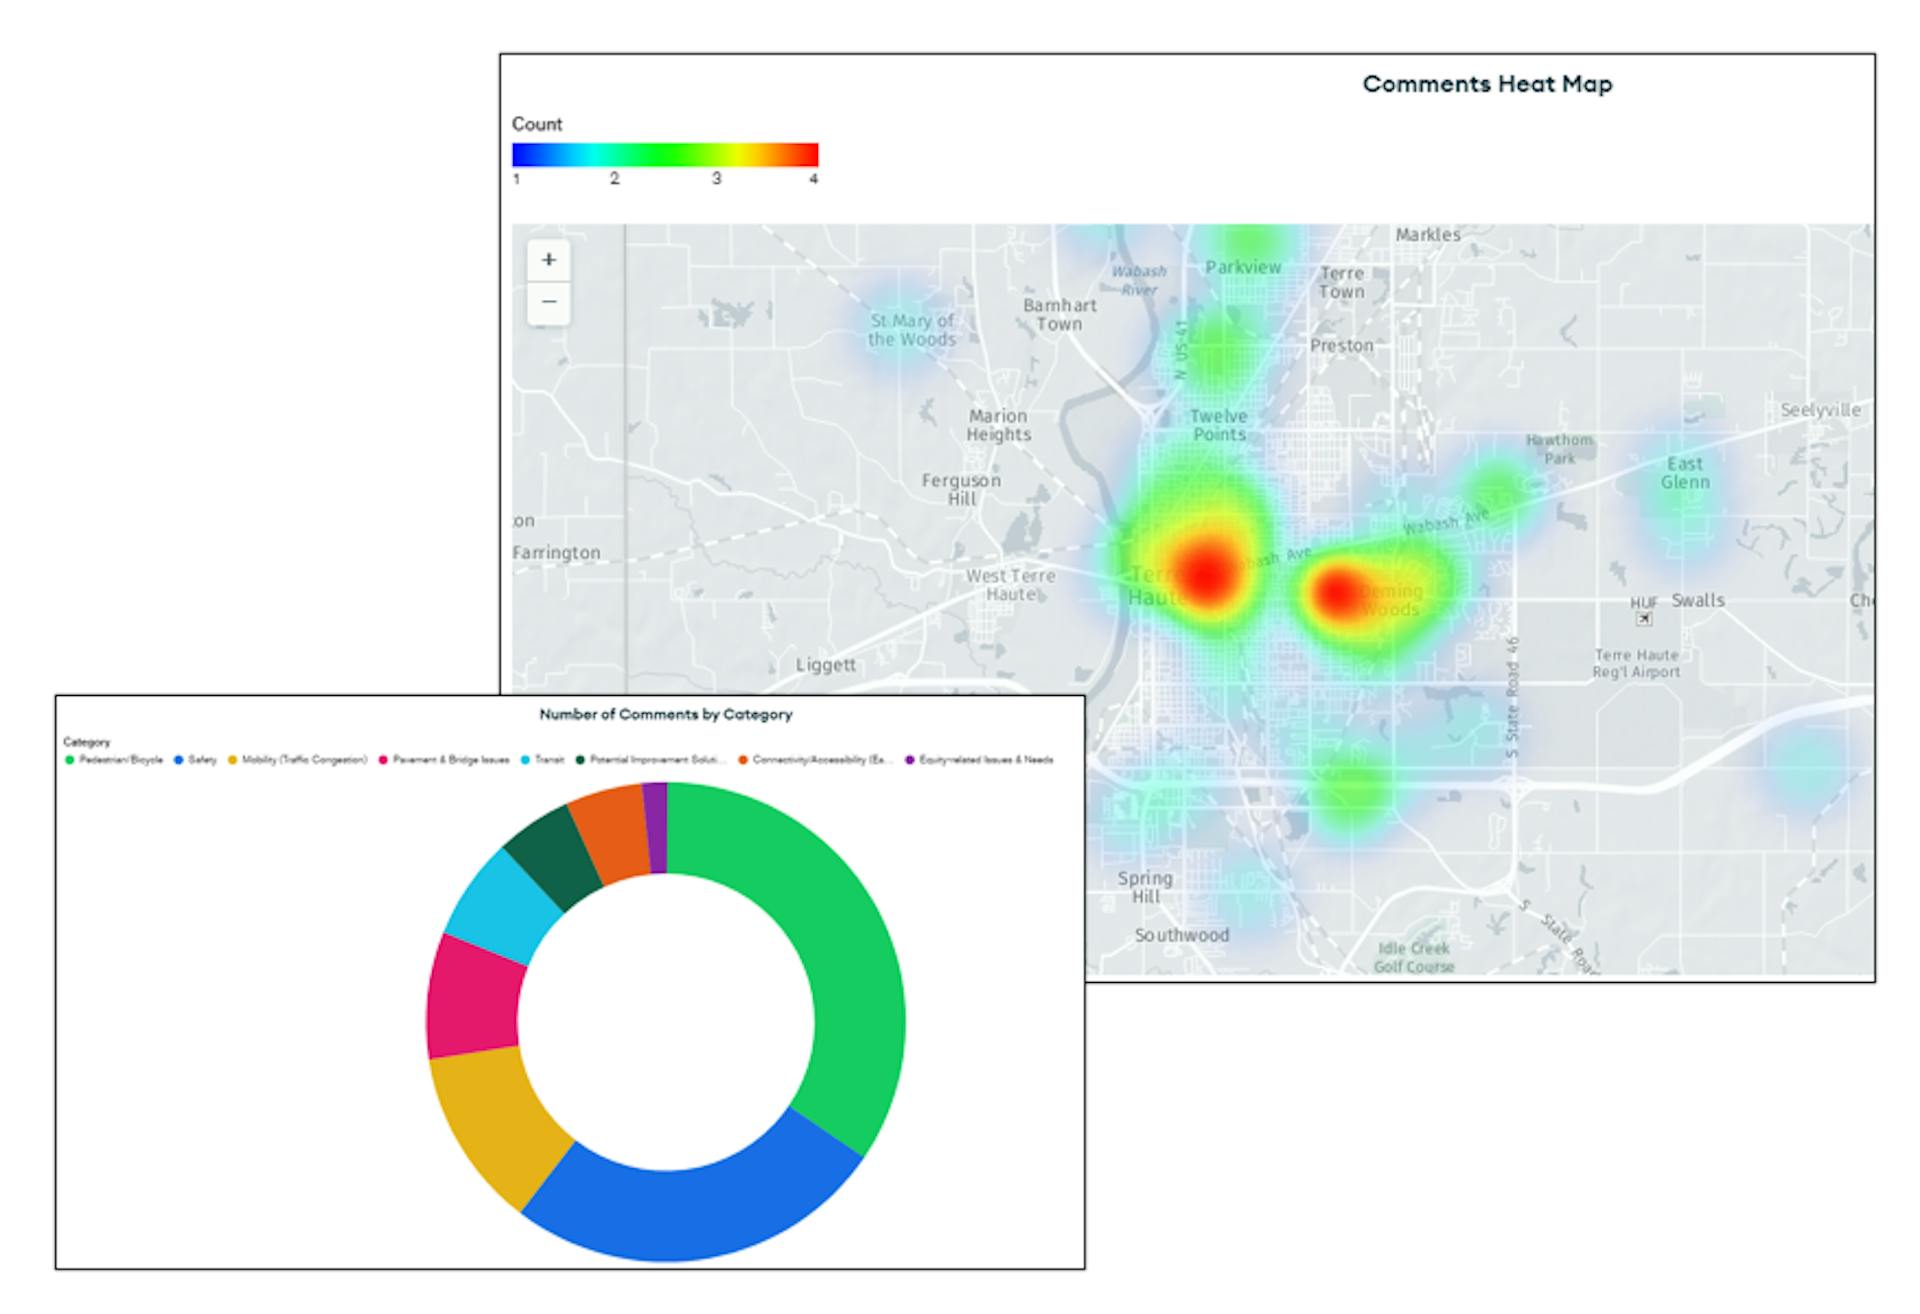Viewport: 1920px width, 1314px height.
Task: Click the Preston map label
Action: click(x=1342, y=345)
